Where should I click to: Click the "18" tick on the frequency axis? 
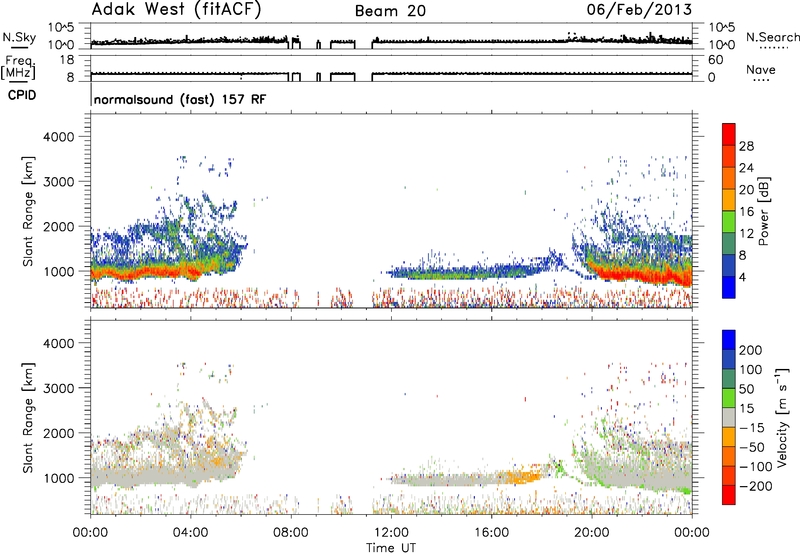coord(67,60)
